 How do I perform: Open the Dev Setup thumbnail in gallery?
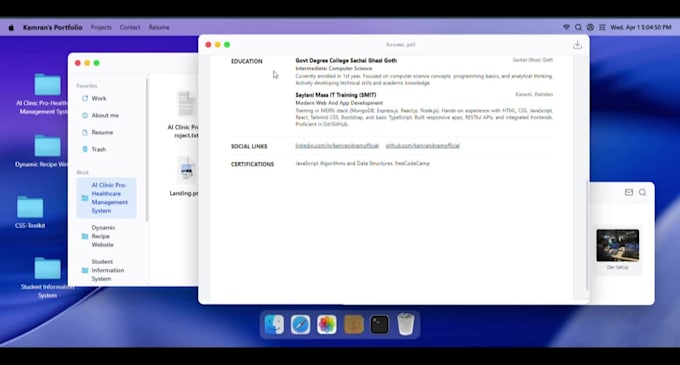point(618,246)
